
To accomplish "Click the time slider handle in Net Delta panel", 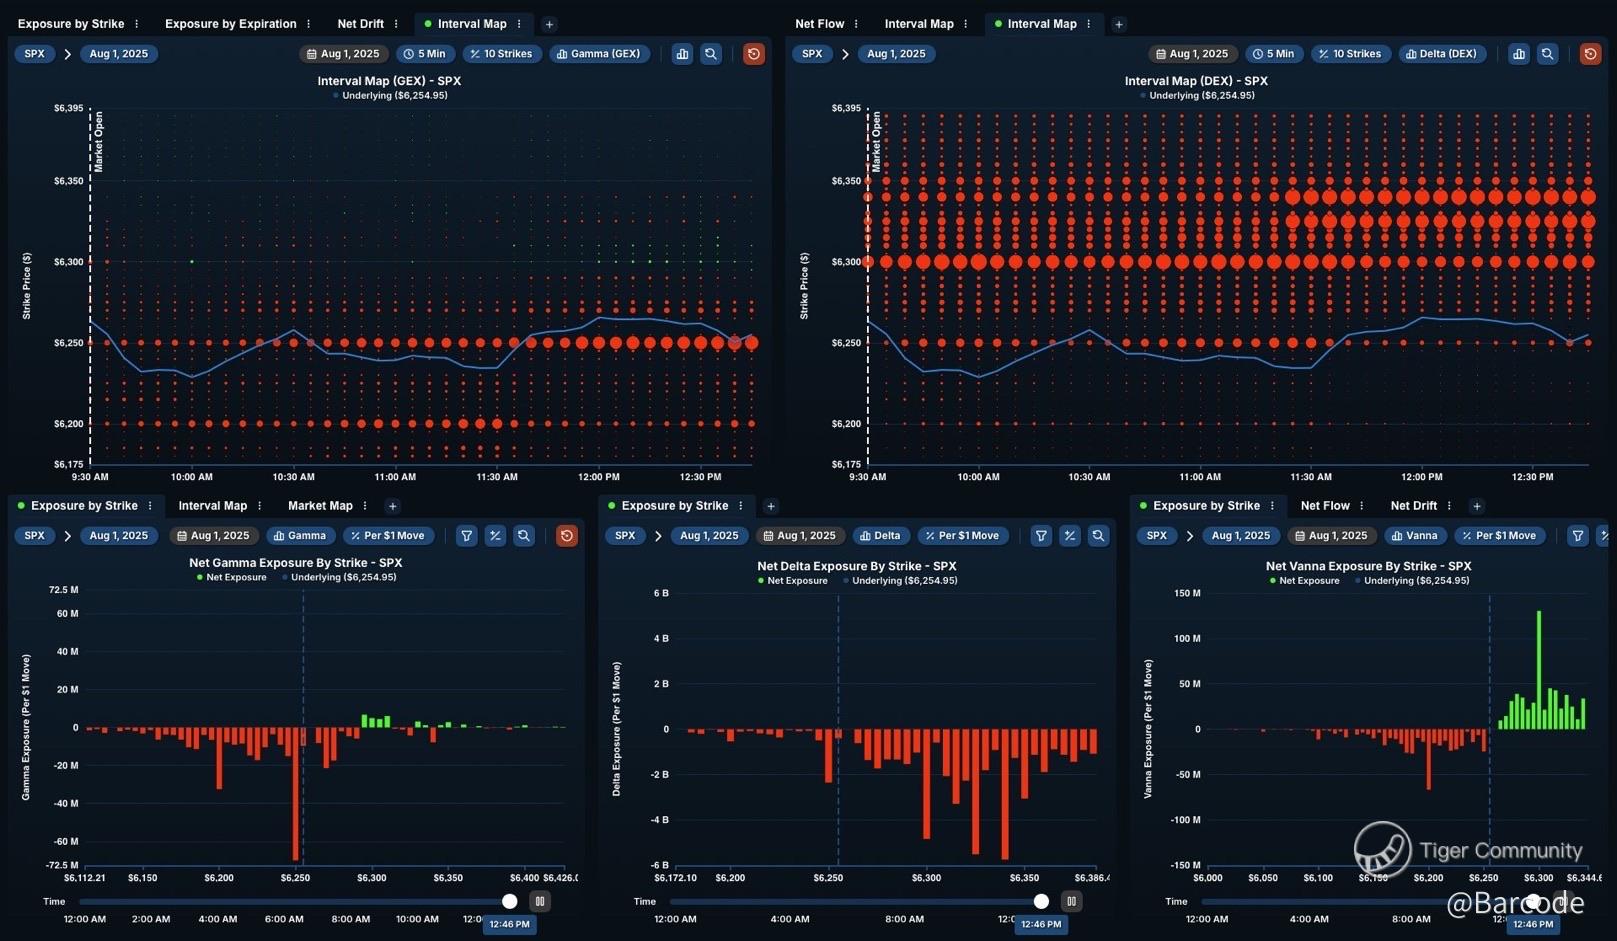I will coord(1041,901).
